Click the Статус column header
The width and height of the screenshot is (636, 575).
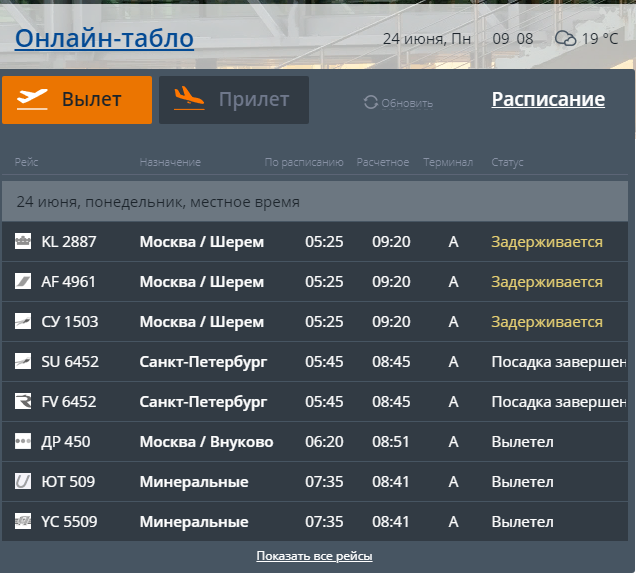507,162
